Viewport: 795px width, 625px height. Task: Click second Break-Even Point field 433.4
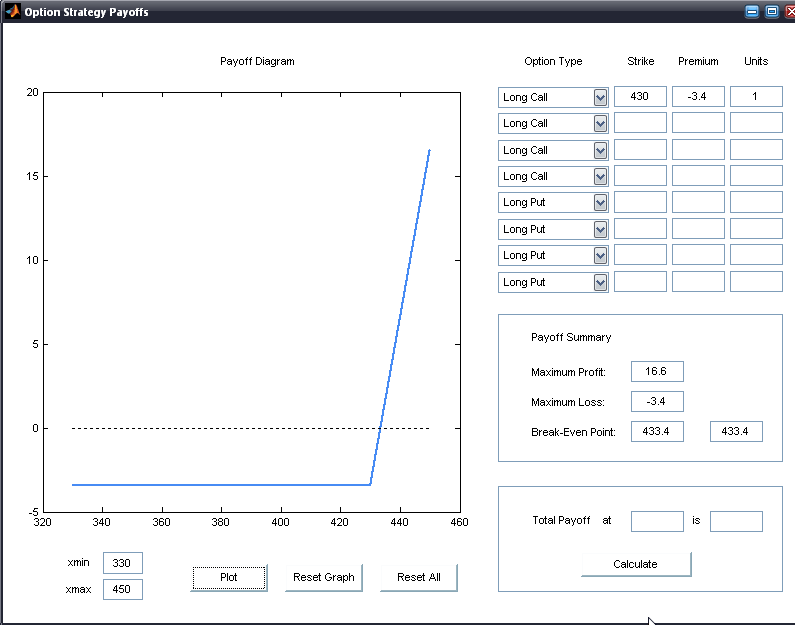[x=736, y=431]
